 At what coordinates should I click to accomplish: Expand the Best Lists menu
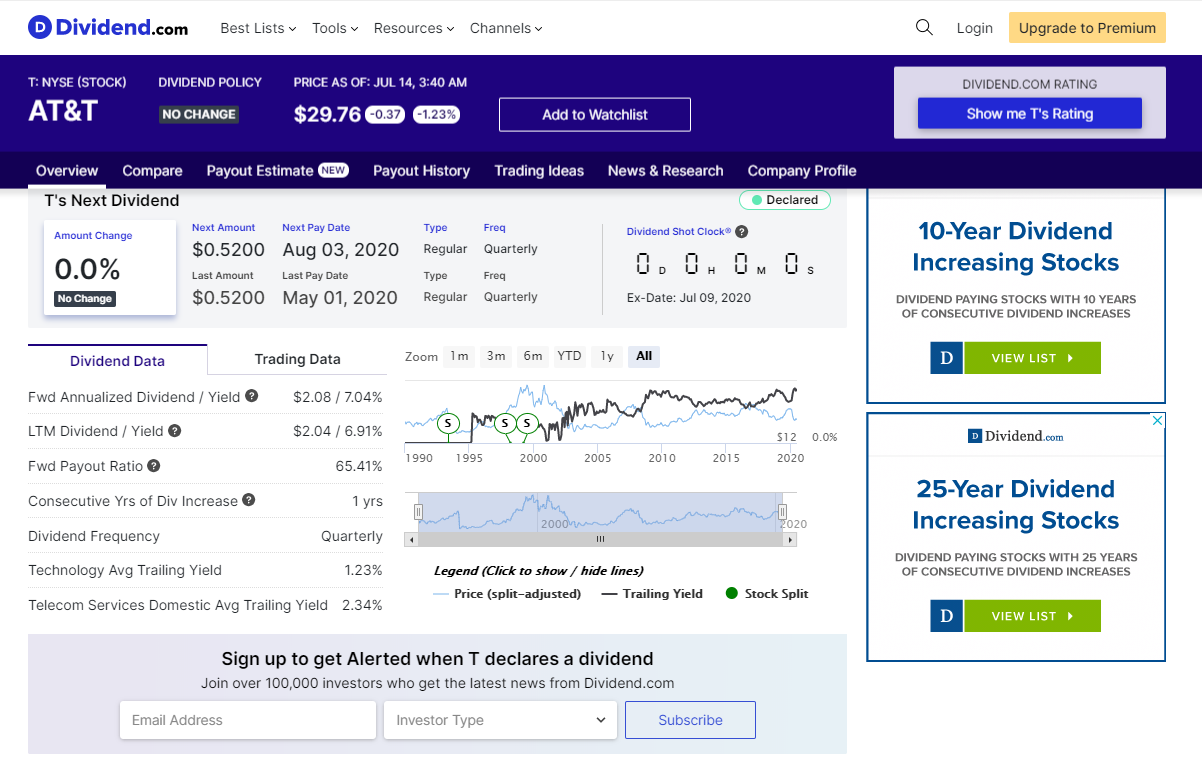coord(258,28)
